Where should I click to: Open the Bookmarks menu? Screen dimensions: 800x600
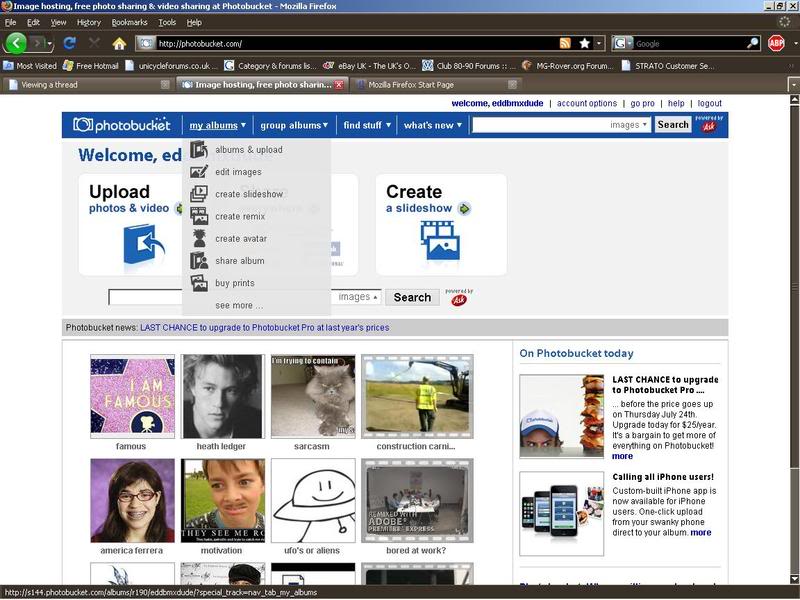[129, 22]
